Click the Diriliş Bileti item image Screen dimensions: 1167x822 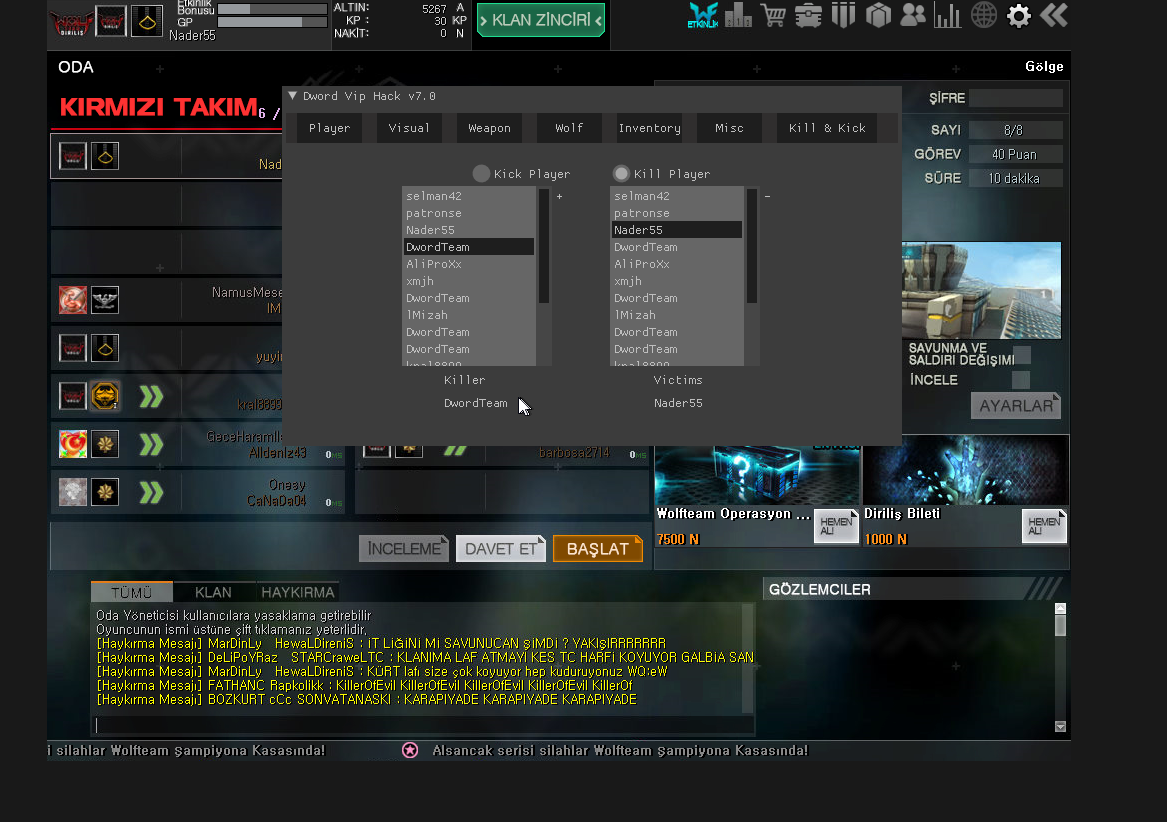965,471
